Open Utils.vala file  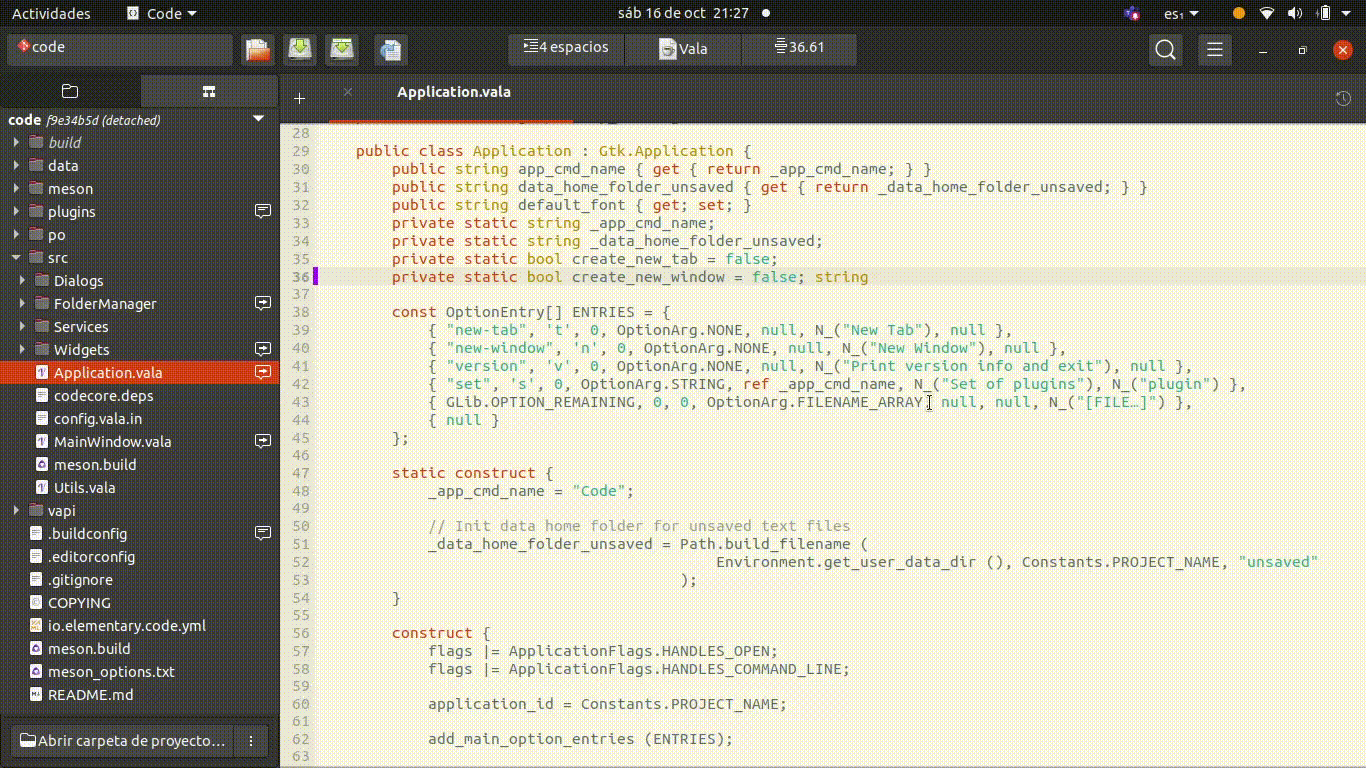139,487
